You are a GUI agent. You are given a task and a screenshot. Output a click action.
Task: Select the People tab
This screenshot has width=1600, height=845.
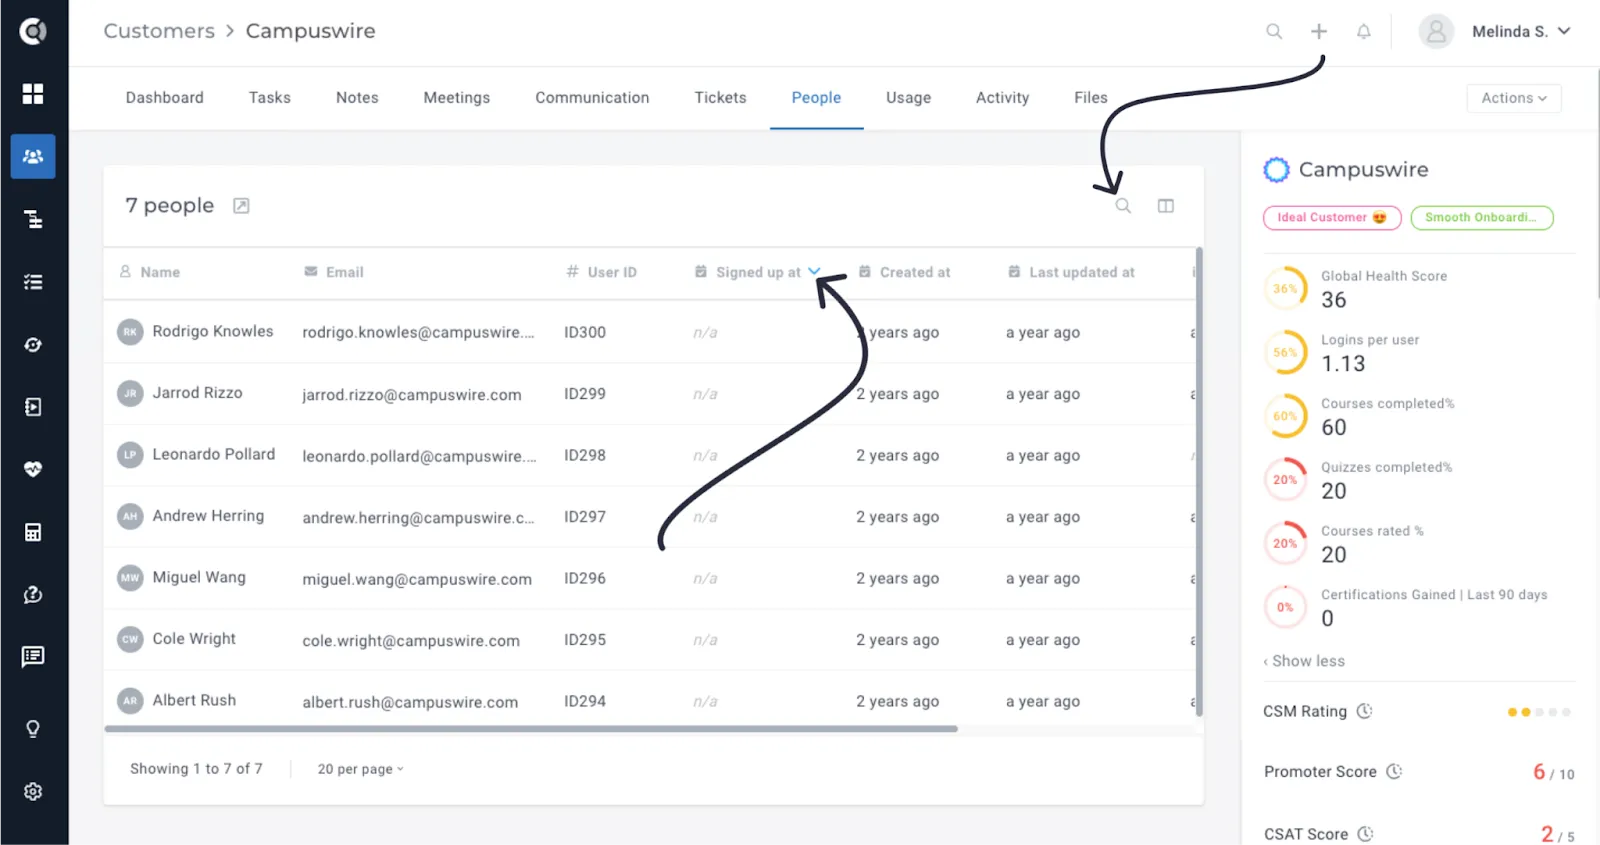tap(816, 98)
